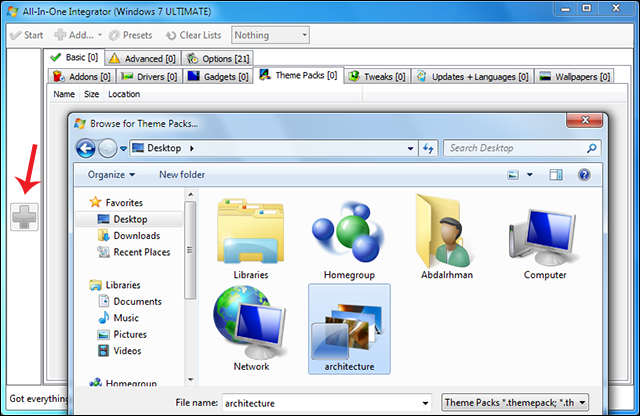Open the Add... toolbar menu
This screenshot has height=416, width=640.
click(78, 35)
